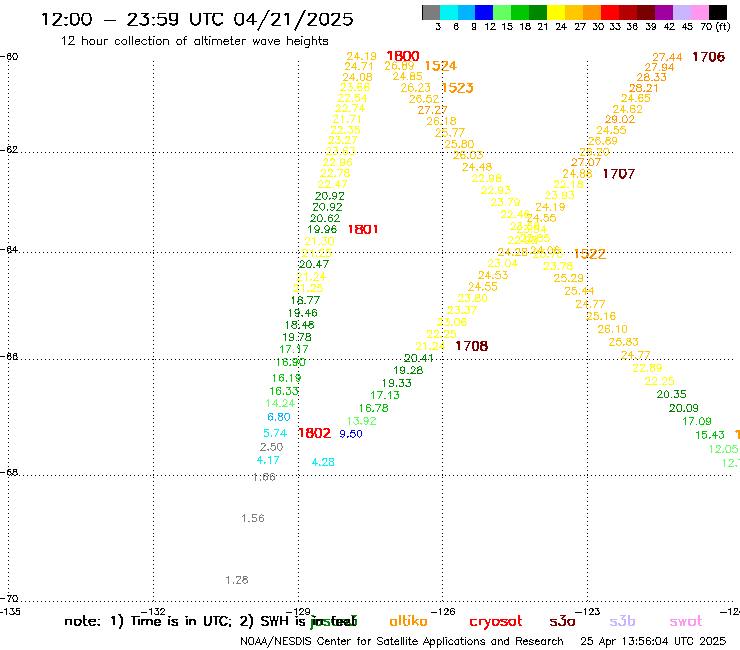Screen dimensions: 740x650
Task: Select the wave height value 26.10
Action: pyautogui.click(x=613, y=329)
